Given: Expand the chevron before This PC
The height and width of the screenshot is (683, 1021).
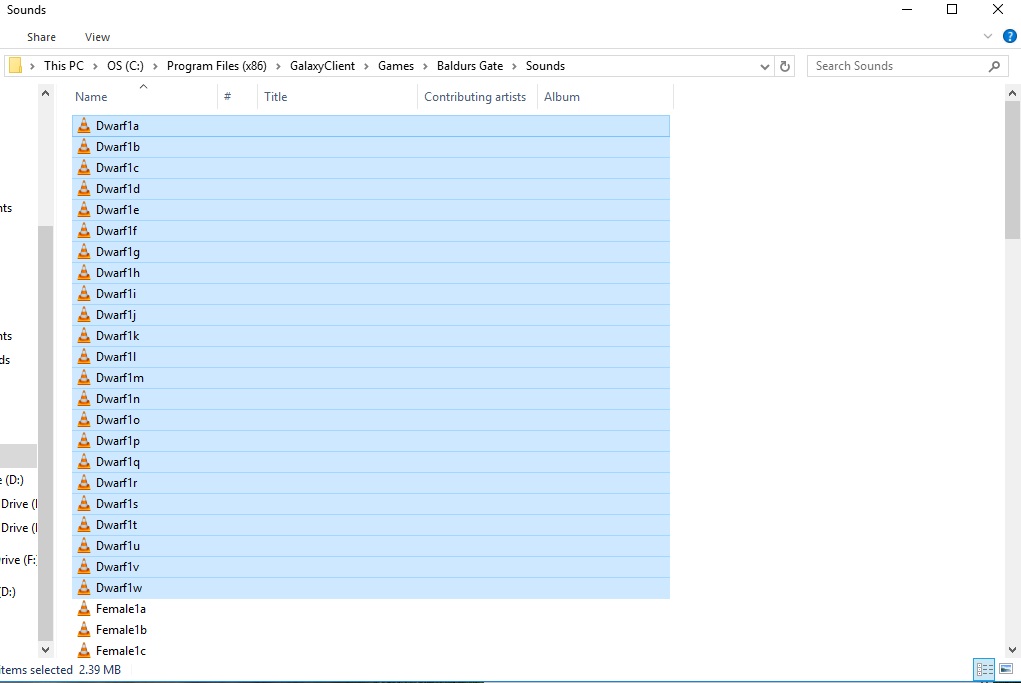Looking at the screenshot, I should coord(33,66).
